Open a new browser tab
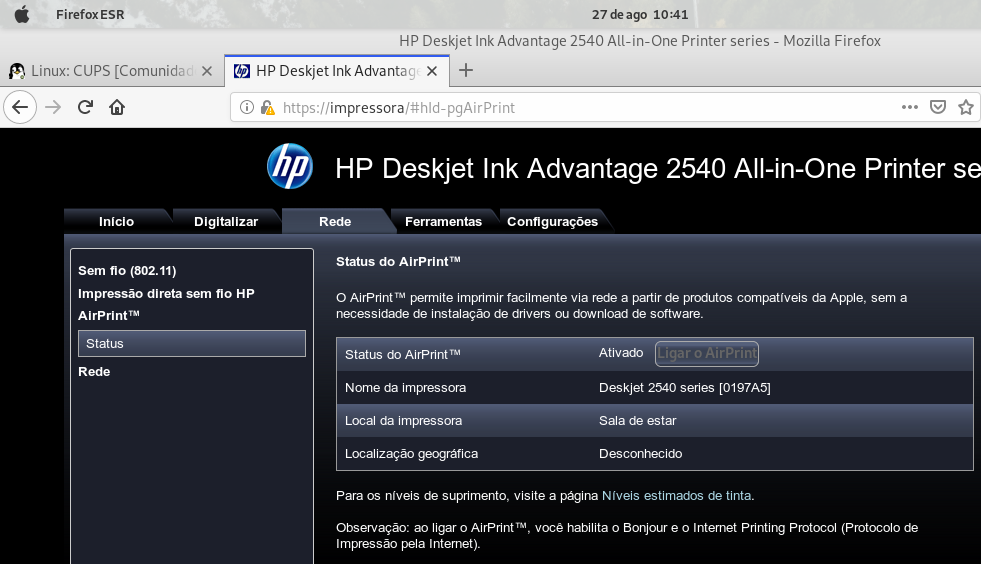The height and width of the screenshot is (564, 981). (x=465, y=70)
